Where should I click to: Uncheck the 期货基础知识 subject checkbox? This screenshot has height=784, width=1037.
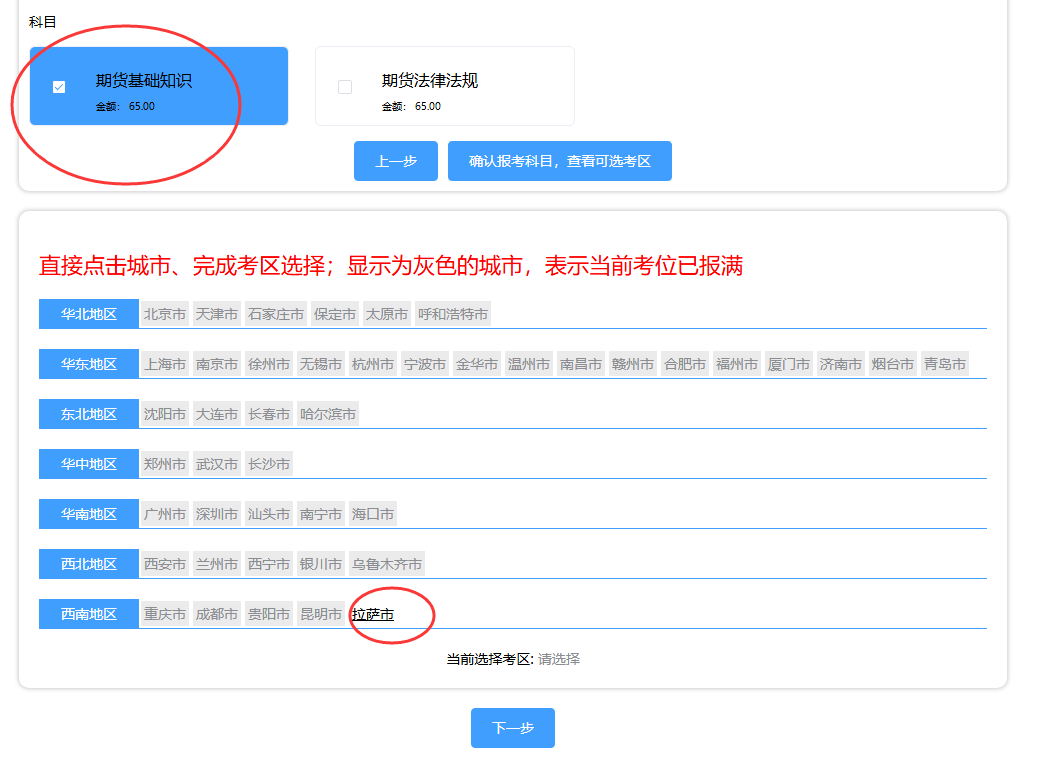click(x=59, y=87)
